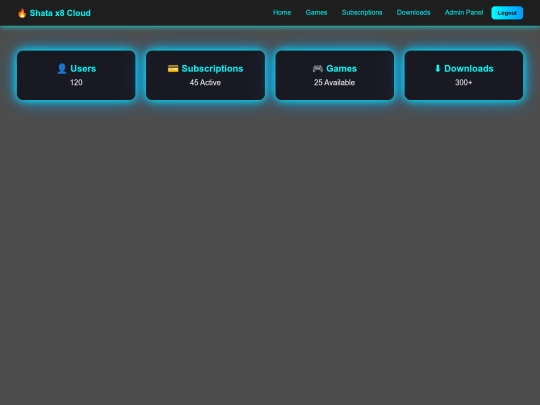Click the Users card heading
The width and height of the screenshot is (540, 405).
tap(83, 69)
